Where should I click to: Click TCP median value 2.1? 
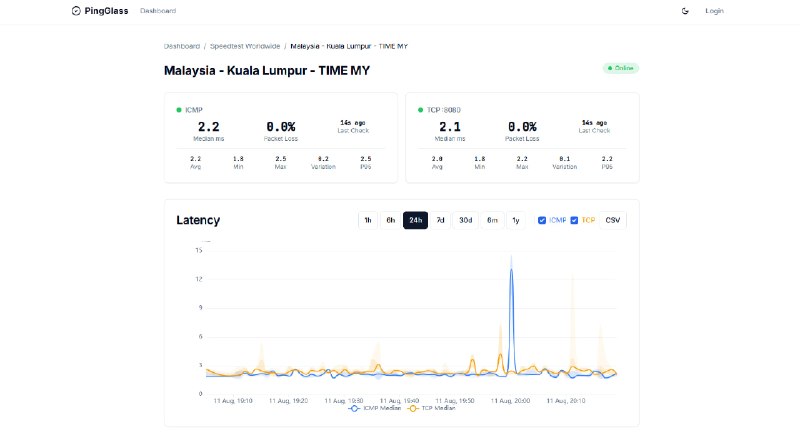tap(450, 127)
